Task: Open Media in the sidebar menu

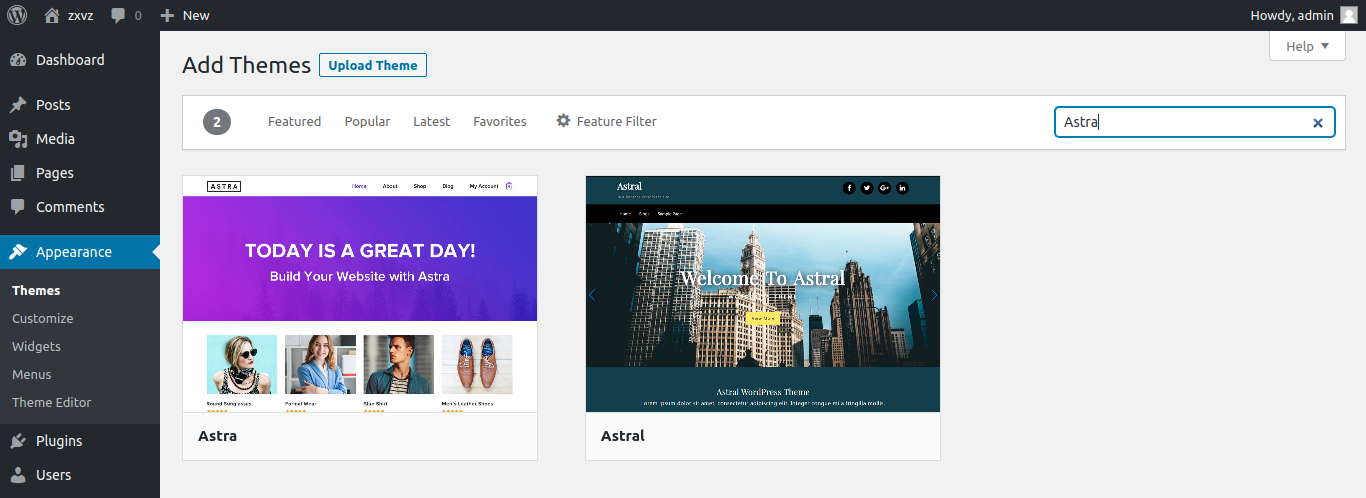Action: [x=80, y=139]
